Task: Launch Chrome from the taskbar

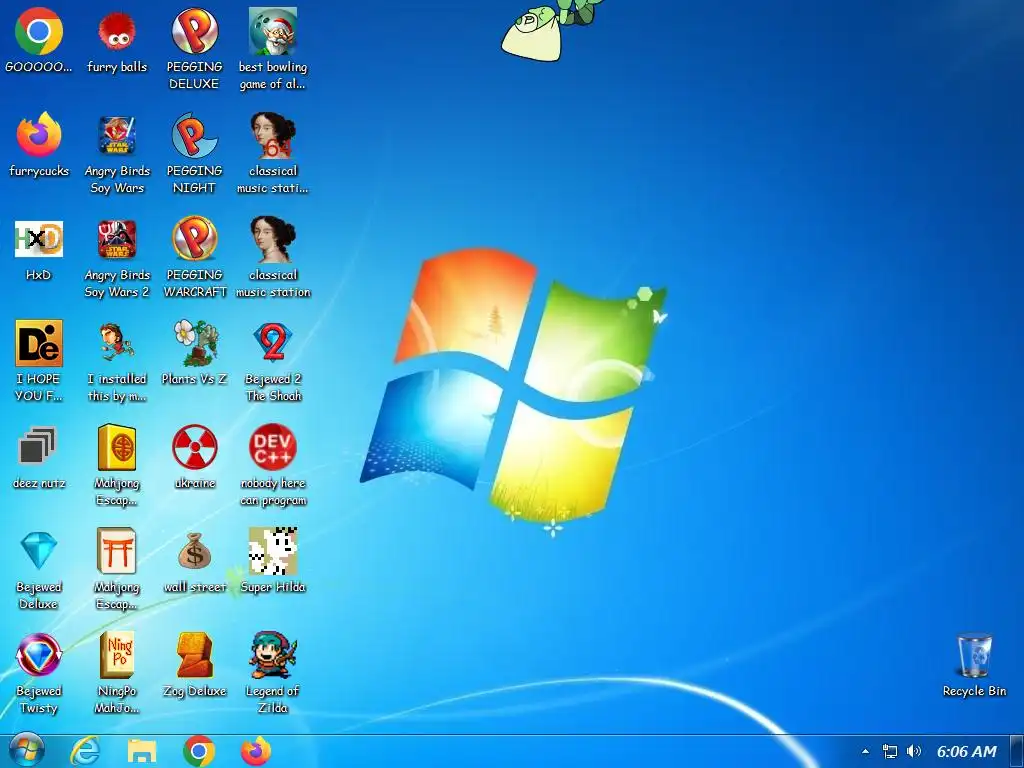Action: 199,751
